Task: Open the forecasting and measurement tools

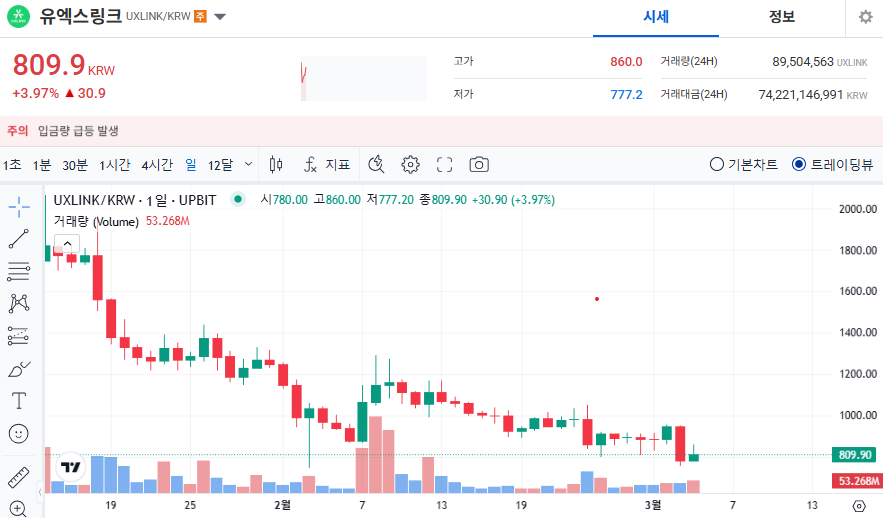Action: click(x=19, y=336)
